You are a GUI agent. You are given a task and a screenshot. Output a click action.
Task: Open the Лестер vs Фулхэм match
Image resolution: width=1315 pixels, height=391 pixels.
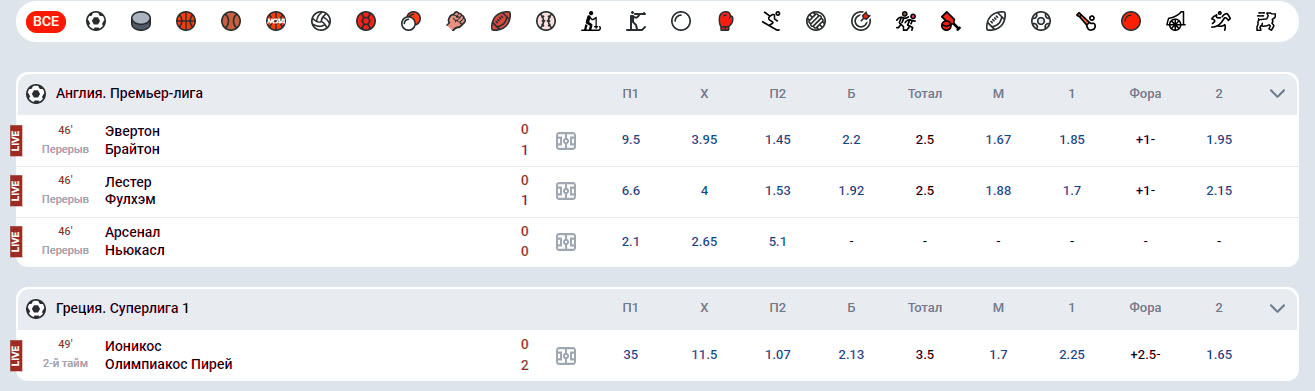[x=130, y=191]
